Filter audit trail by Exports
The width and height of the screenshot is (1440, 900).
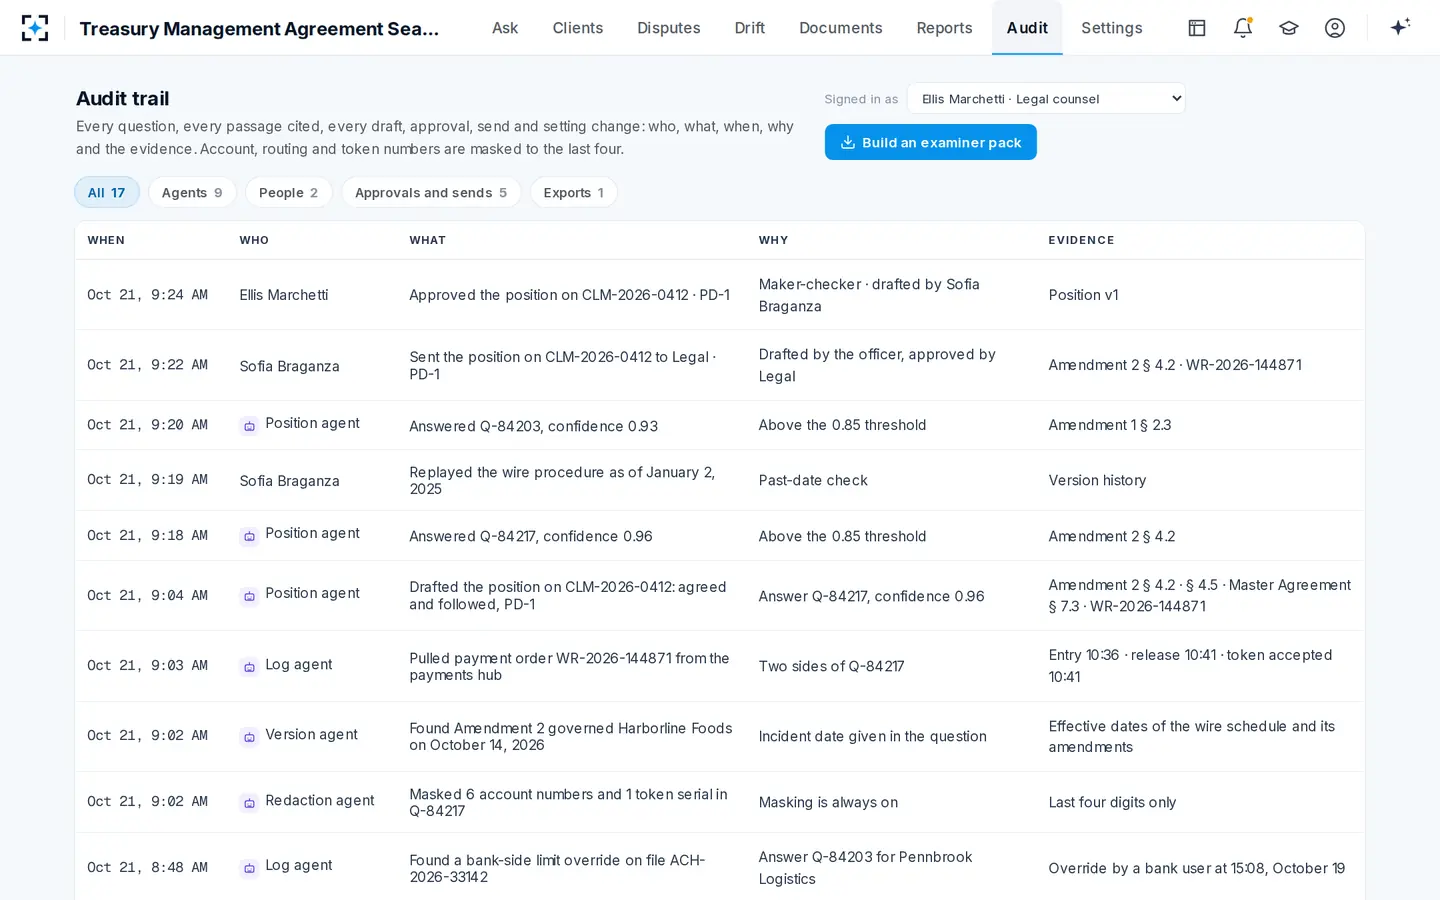click(574, 192)
